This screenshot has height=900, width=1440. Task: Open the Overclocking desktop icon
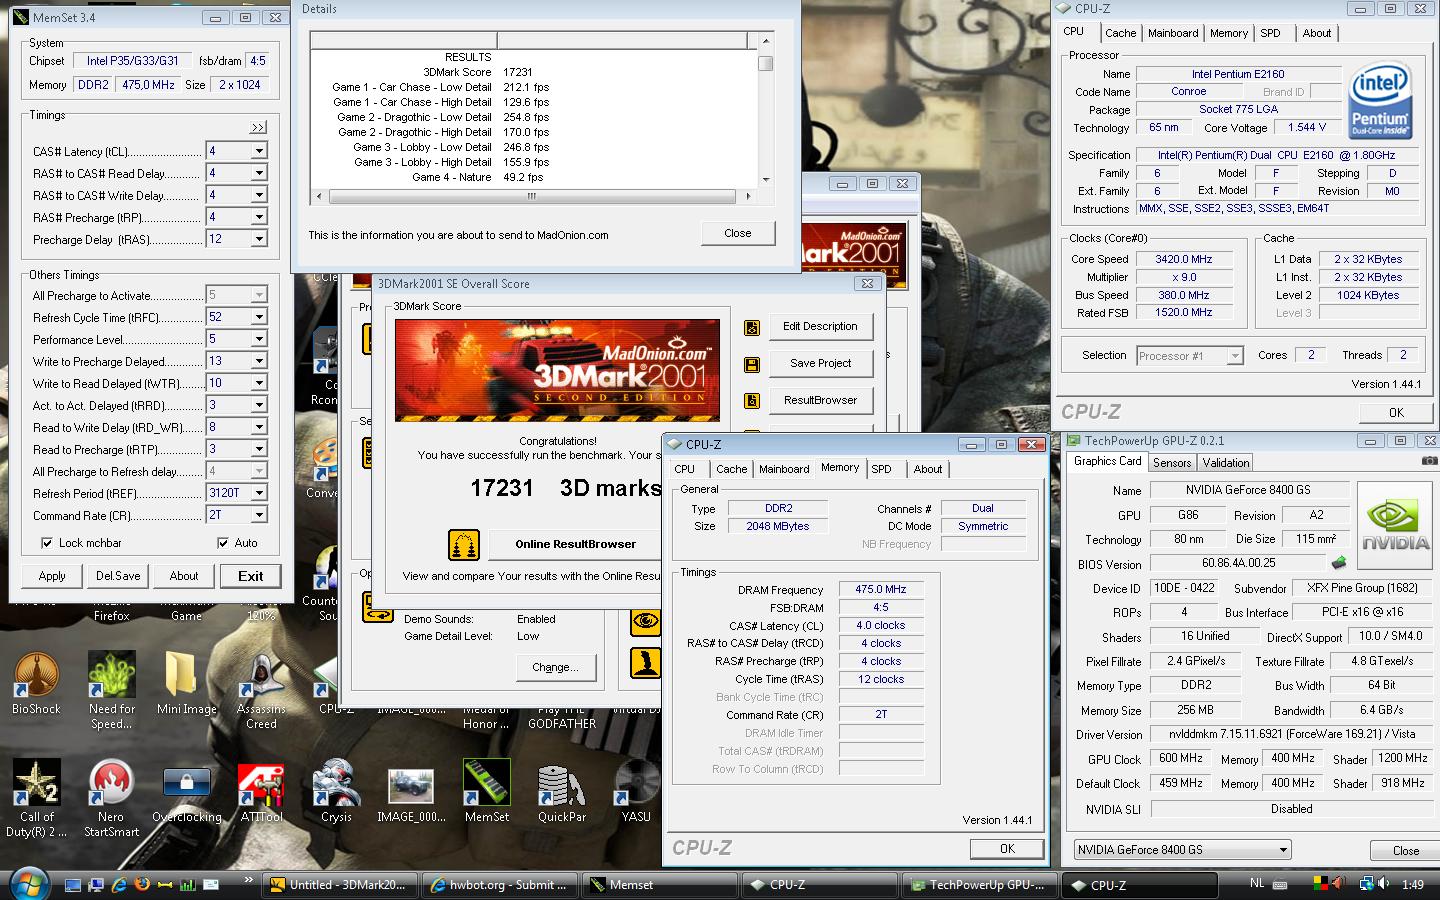pyautogui.click(x=187, y=791)
